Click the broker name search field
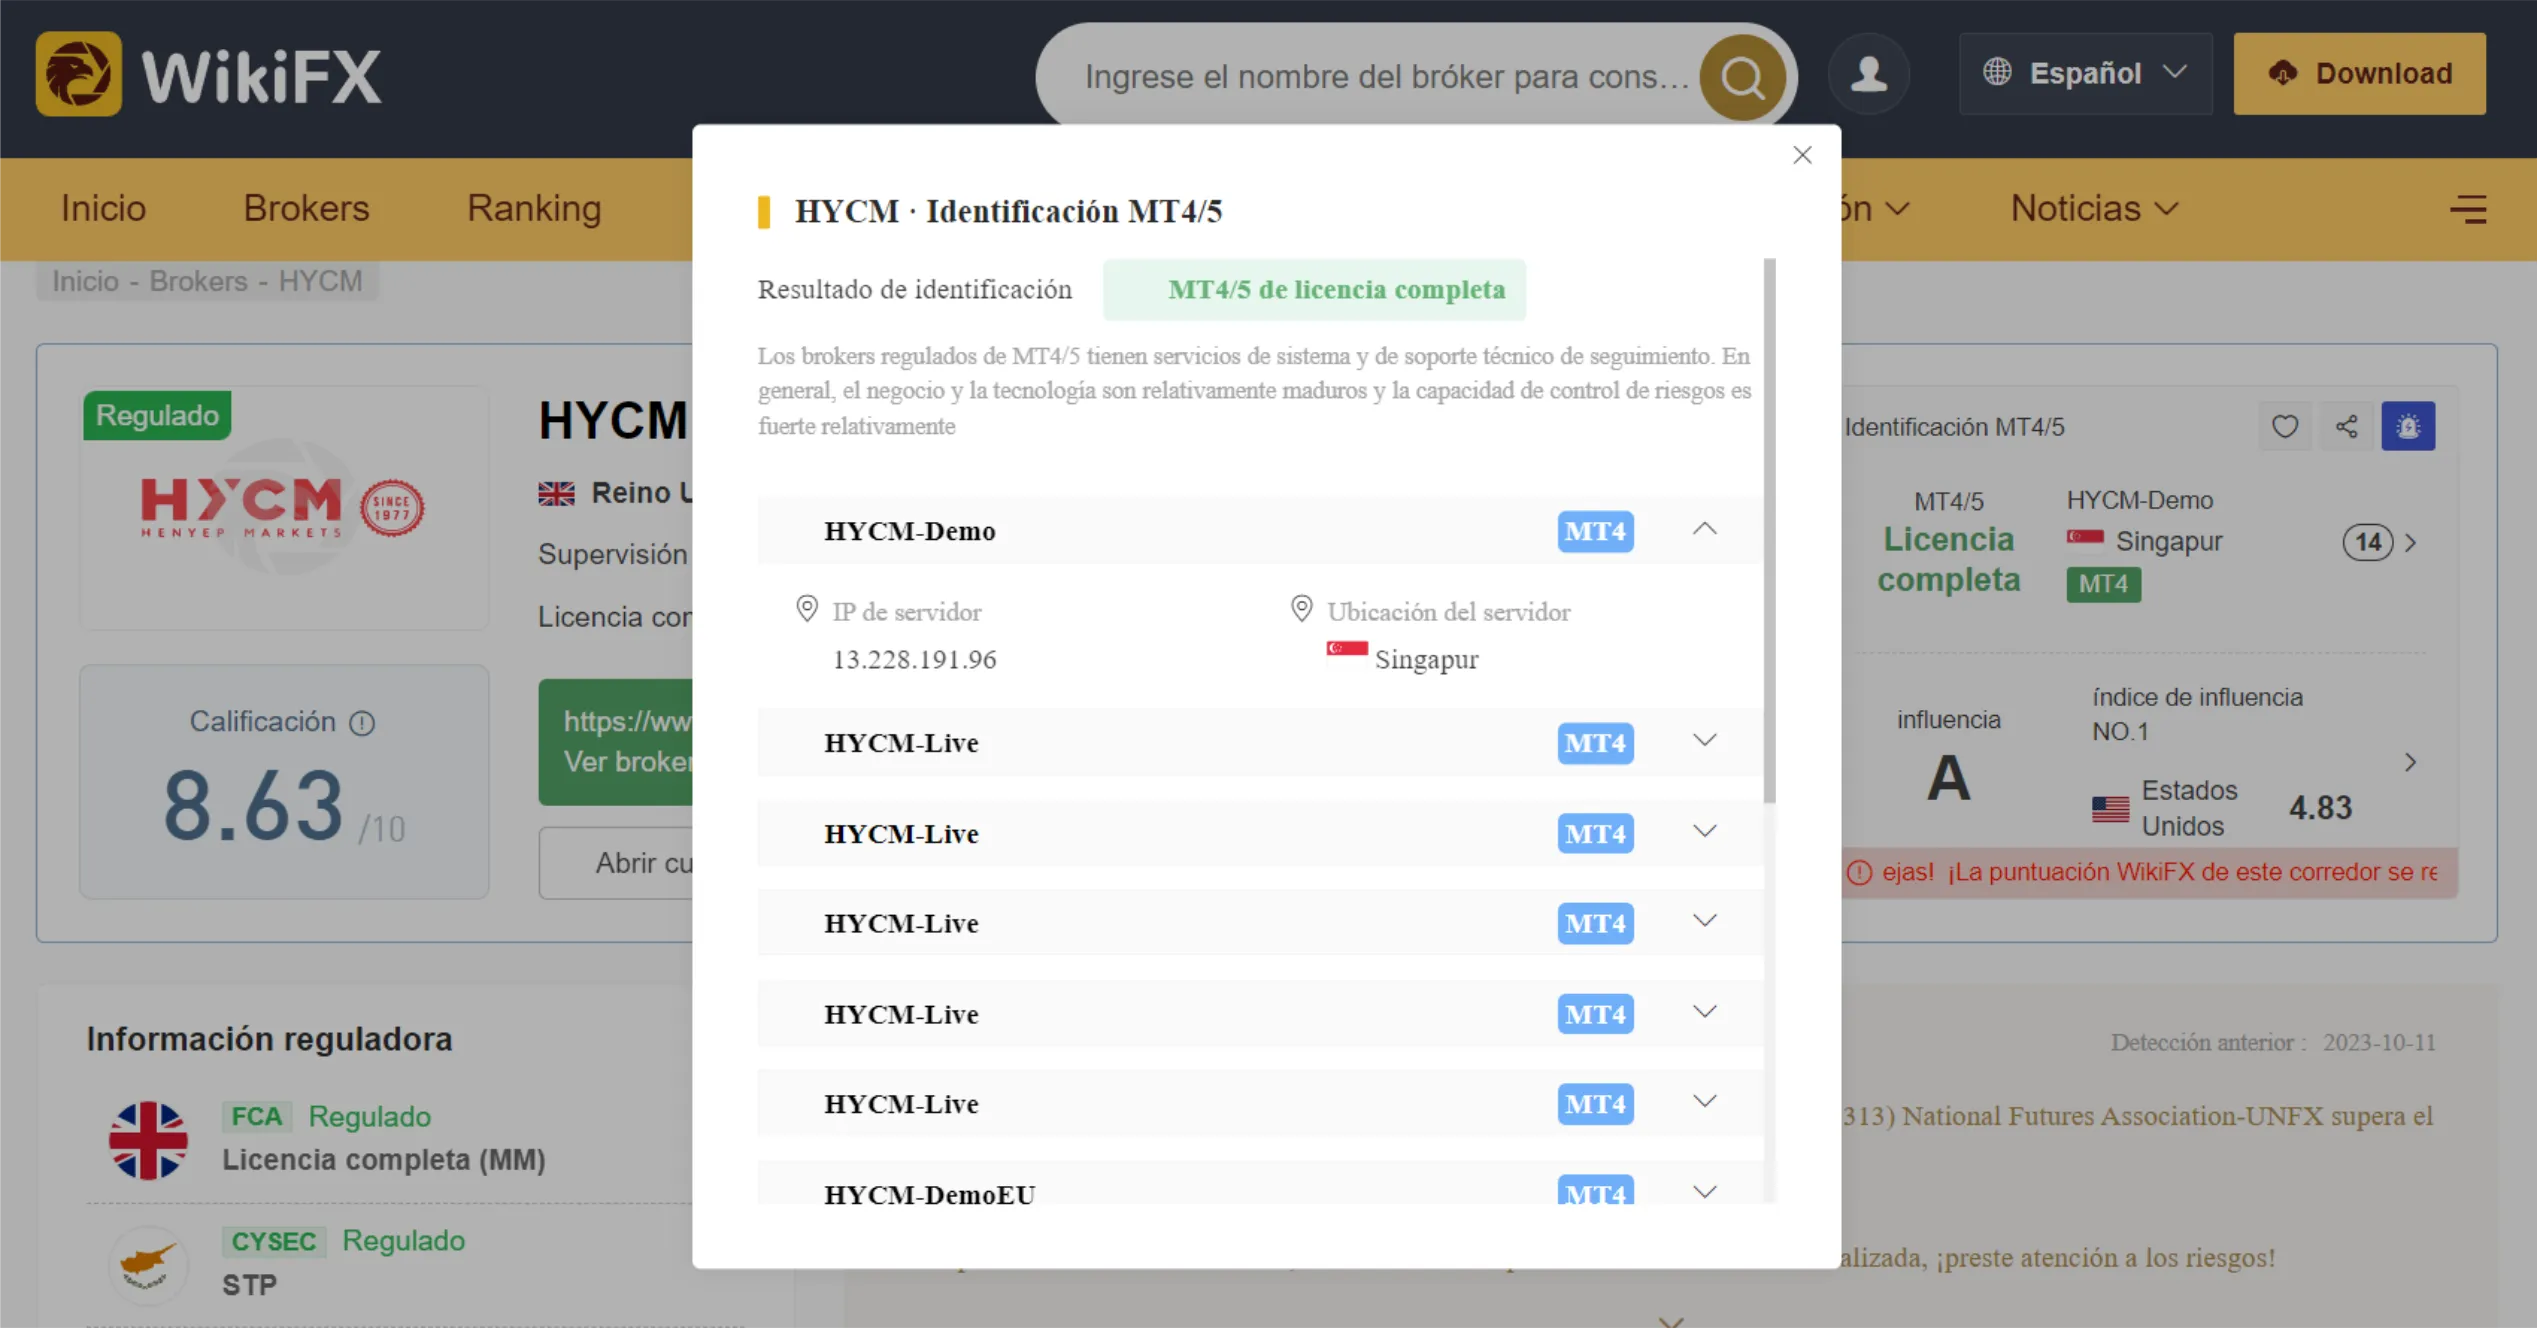This screenshot has width=2538, height=1328. coord(1386,76)
